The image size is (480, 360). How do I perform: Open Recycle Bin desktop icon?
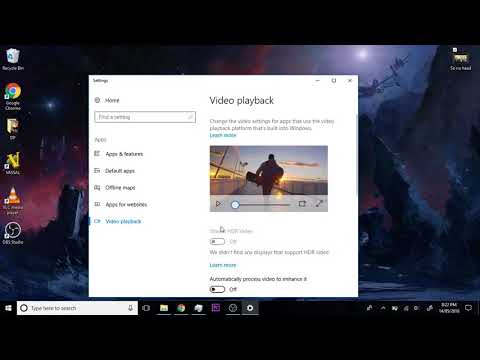point(13,59)
